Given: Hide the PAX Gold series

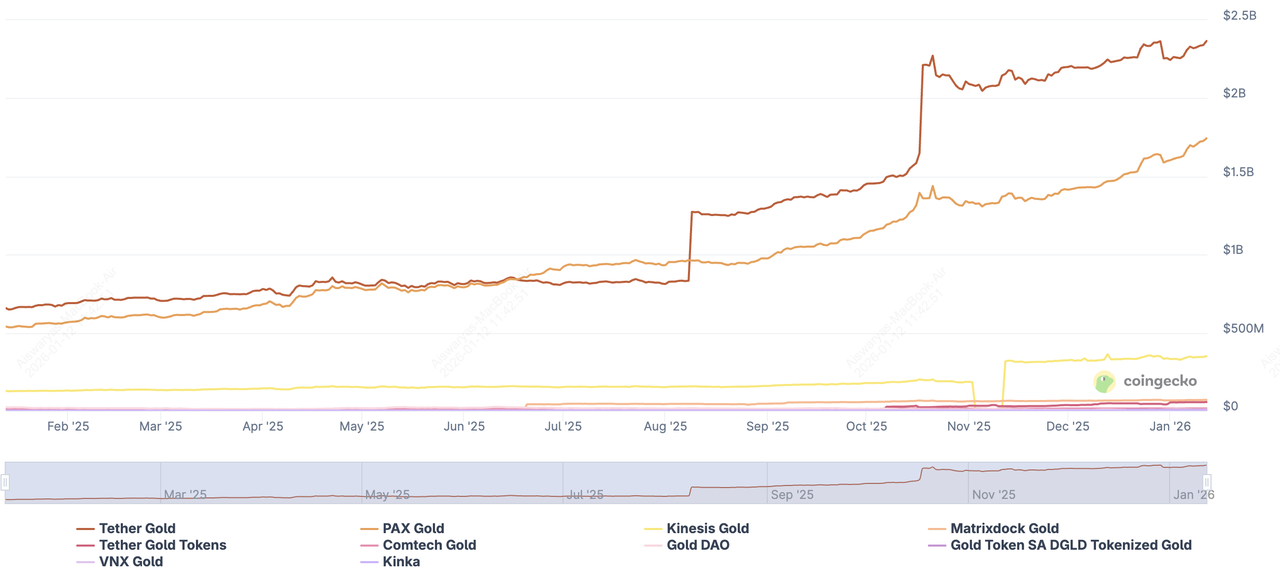Looking at the screenshot, I should point(413,529).
